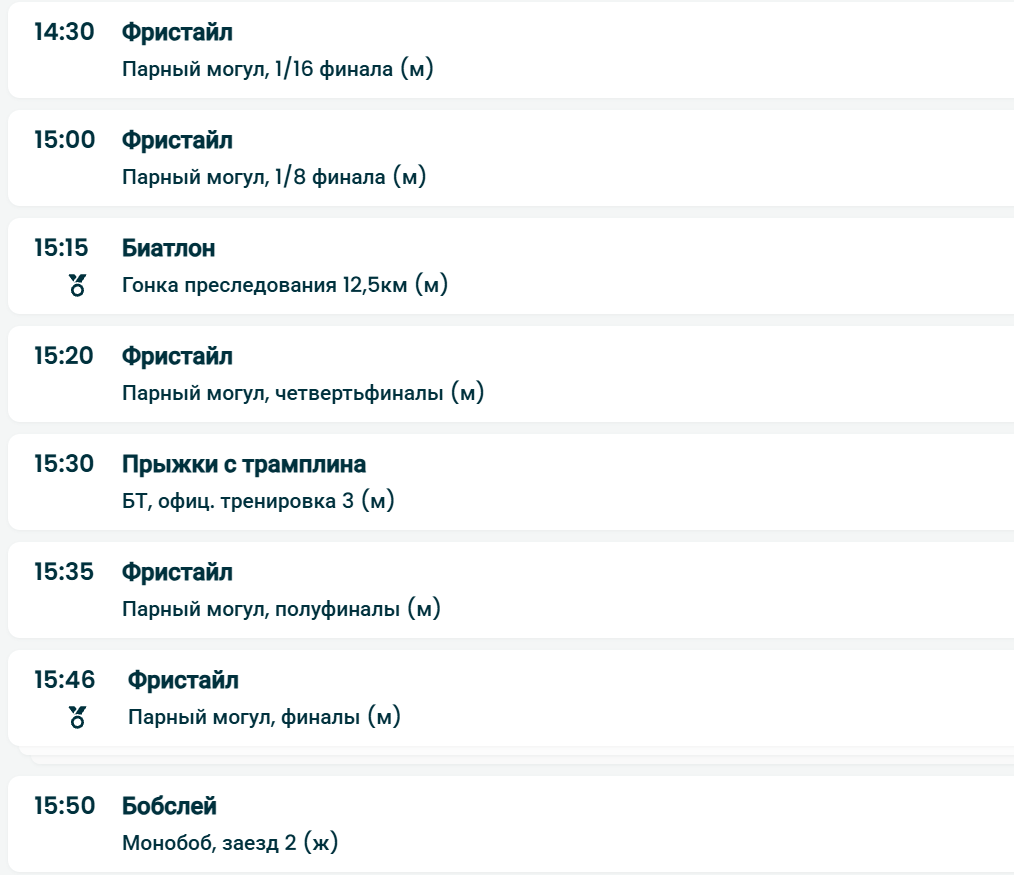Click the 15:30 time label
Screen dimensions: 1014x875
point(64,464)
